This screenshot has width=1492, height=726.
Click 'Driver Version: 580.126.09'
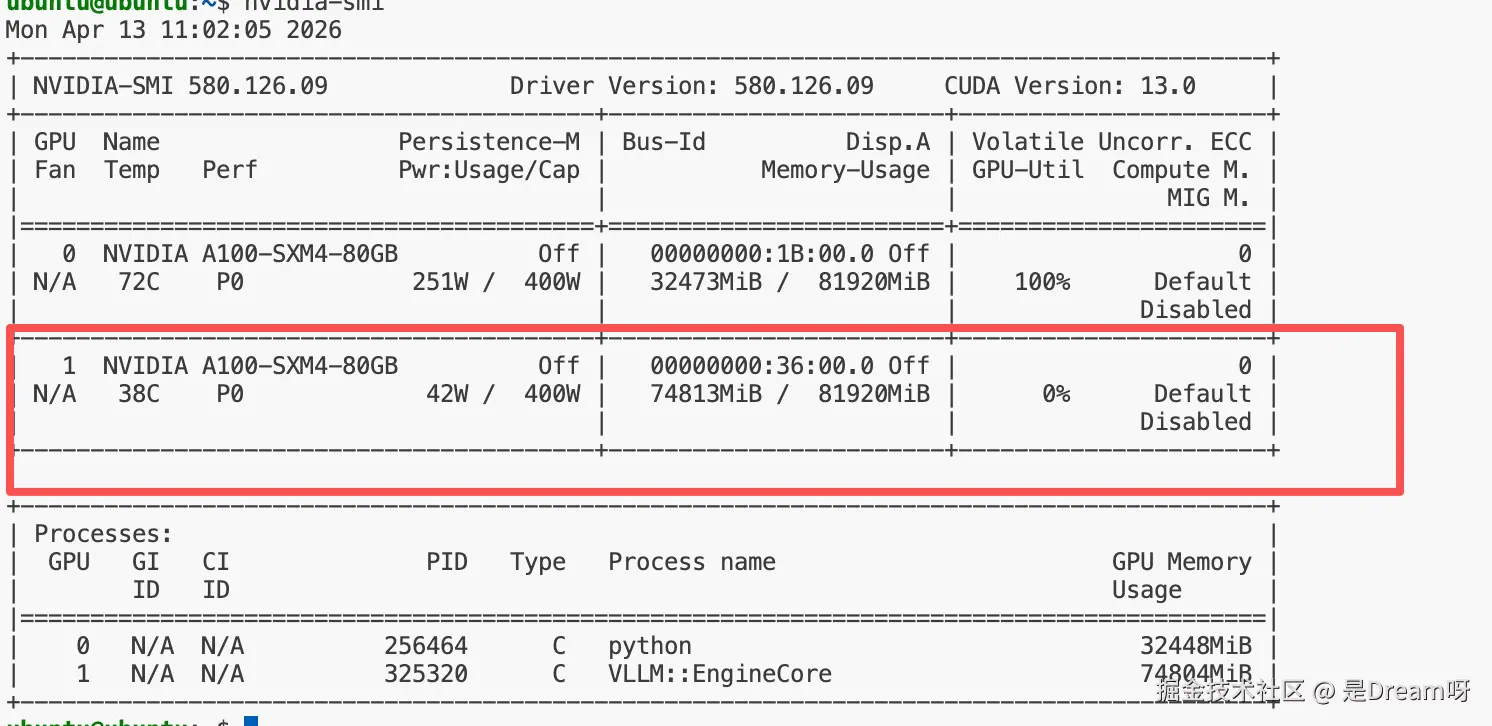point(692,86)
